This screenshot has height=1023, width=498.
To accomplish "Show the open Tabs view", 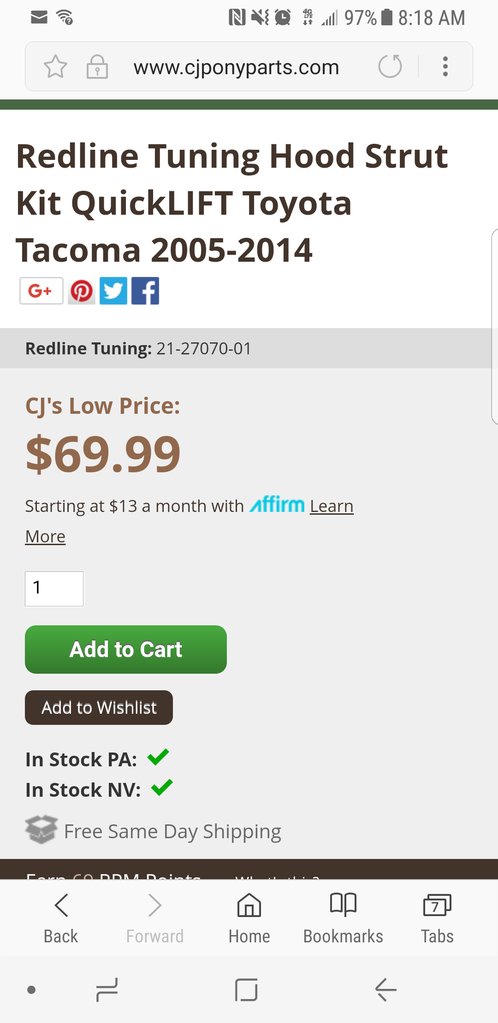I will click(x=437, y=919).
